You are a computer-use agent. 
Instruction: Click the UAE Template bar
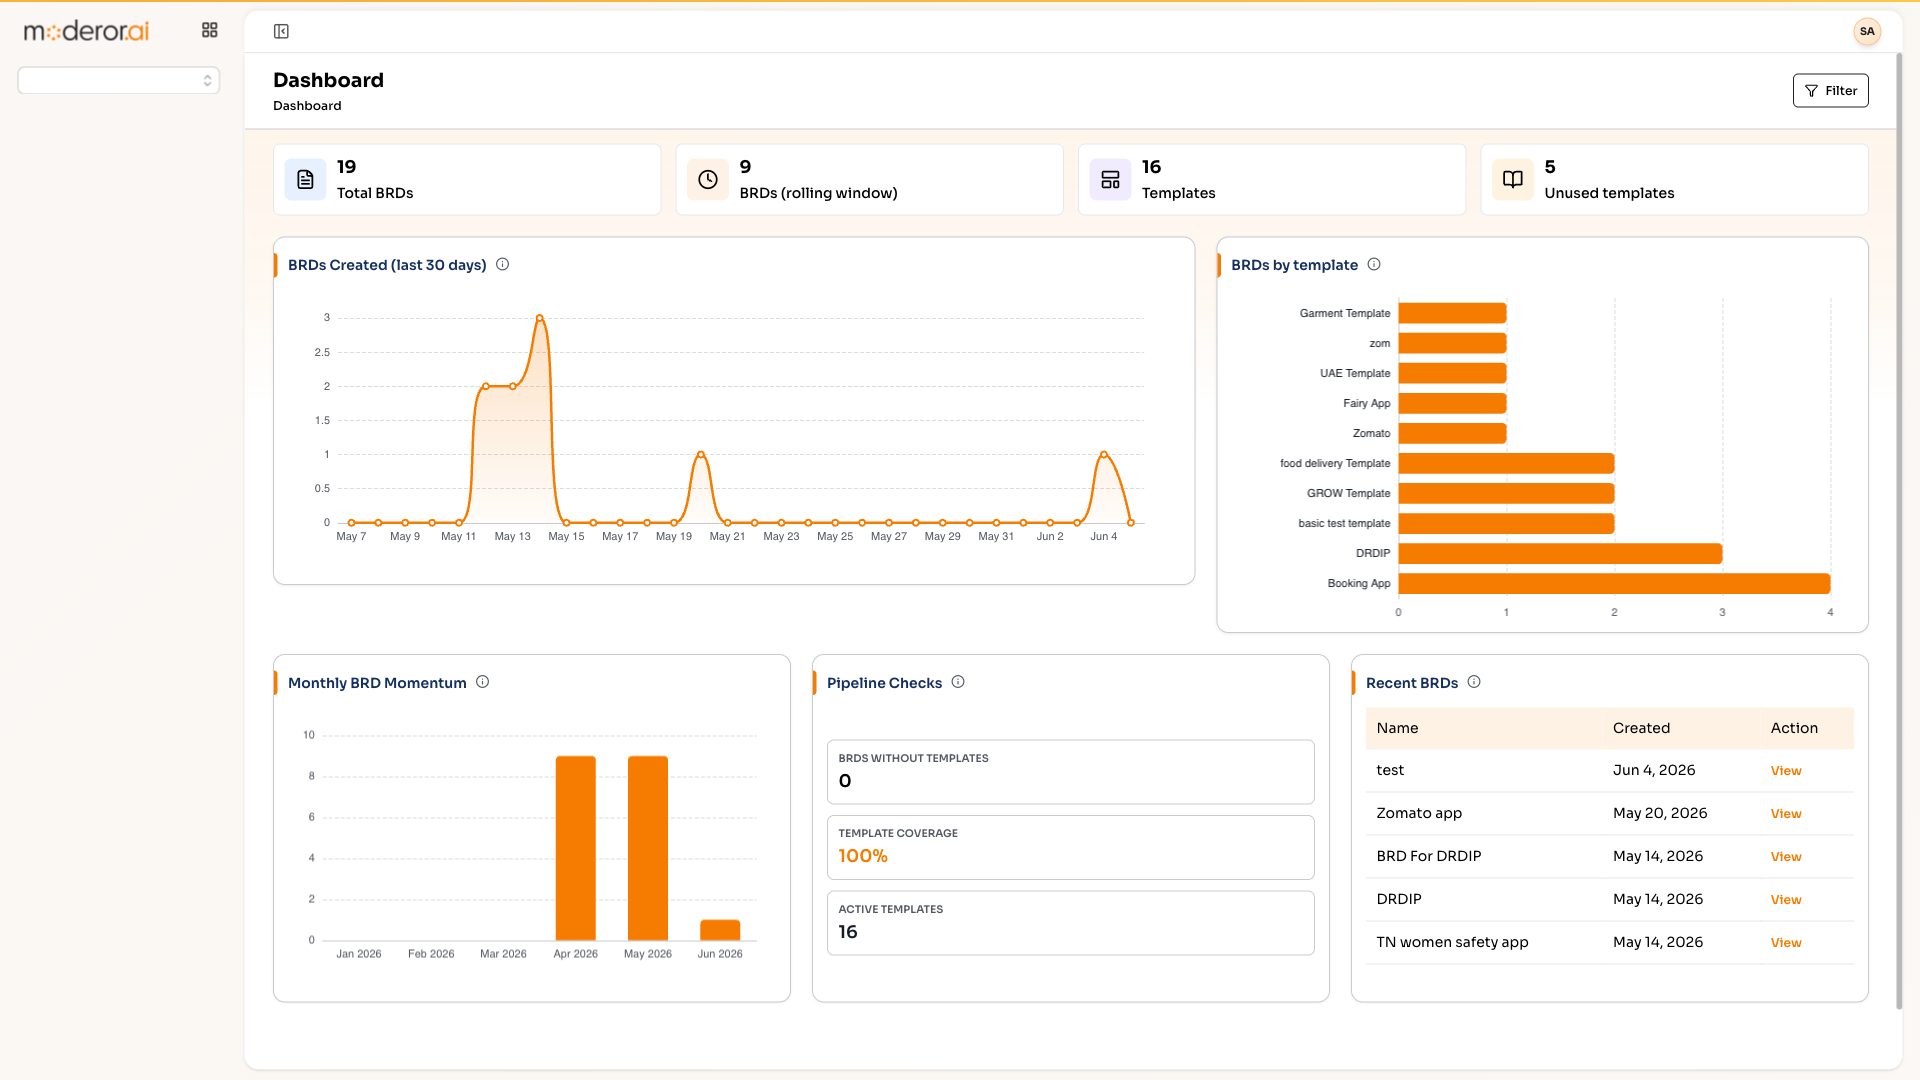point(1452,373)
